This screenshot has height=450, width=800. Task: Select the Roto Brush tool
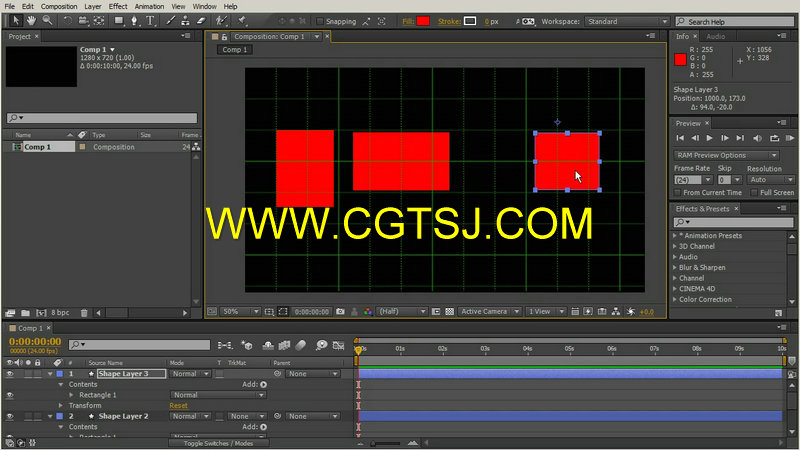(221, 21)
